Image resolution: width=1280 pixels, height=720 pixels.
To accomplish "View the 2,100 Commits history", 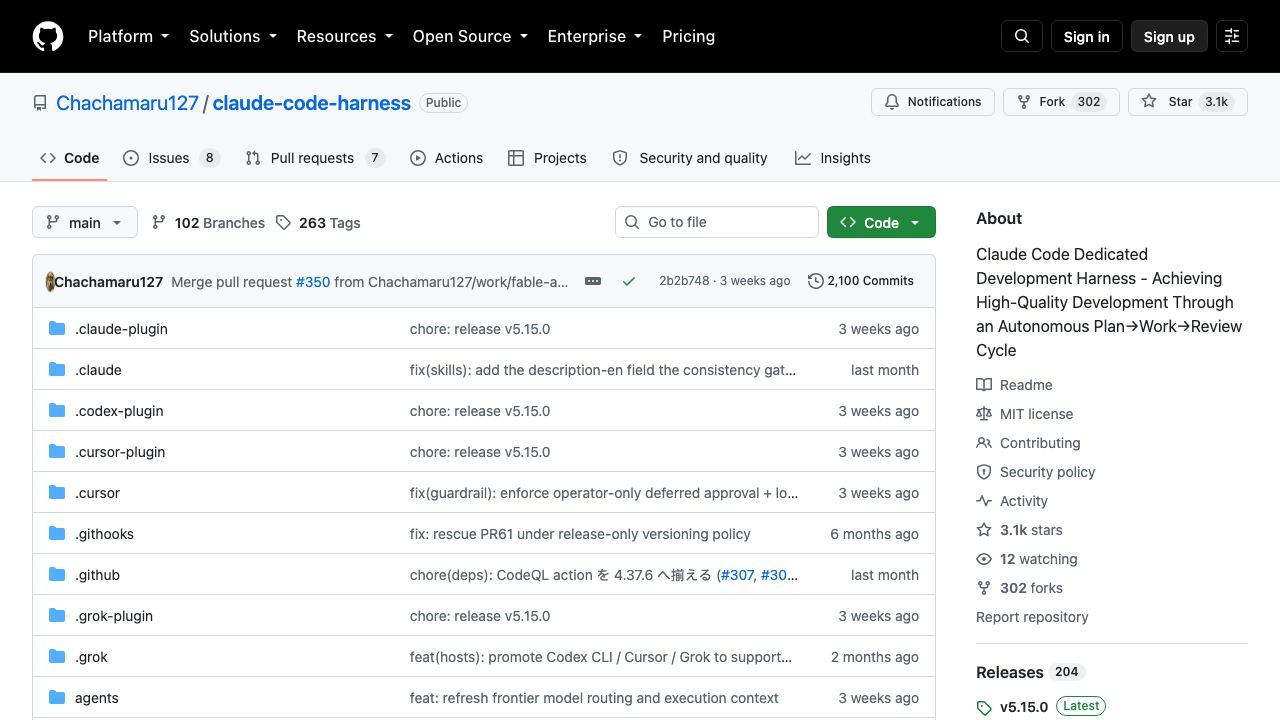I will click(861, 281).
